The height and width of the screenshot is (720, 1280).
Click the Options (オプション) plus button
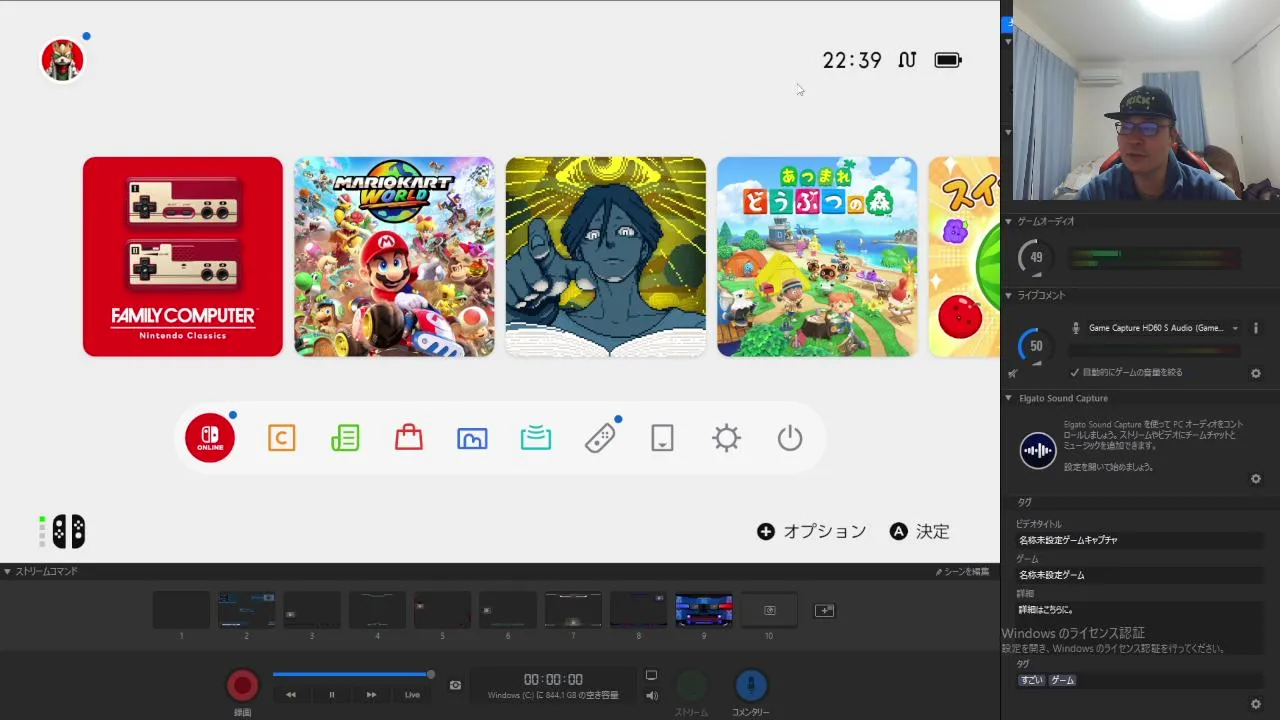click(811, 531)
